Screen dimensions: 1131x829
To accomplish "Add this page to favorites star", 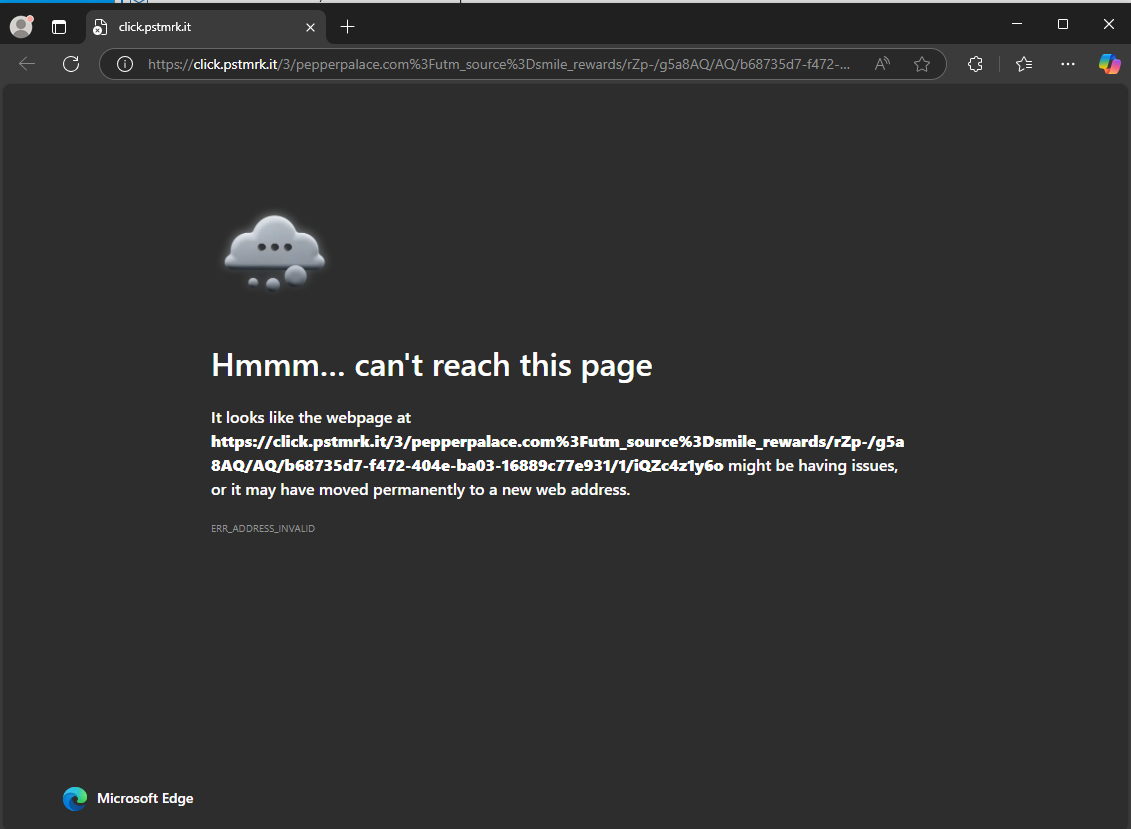I will (x=922, y=64).
